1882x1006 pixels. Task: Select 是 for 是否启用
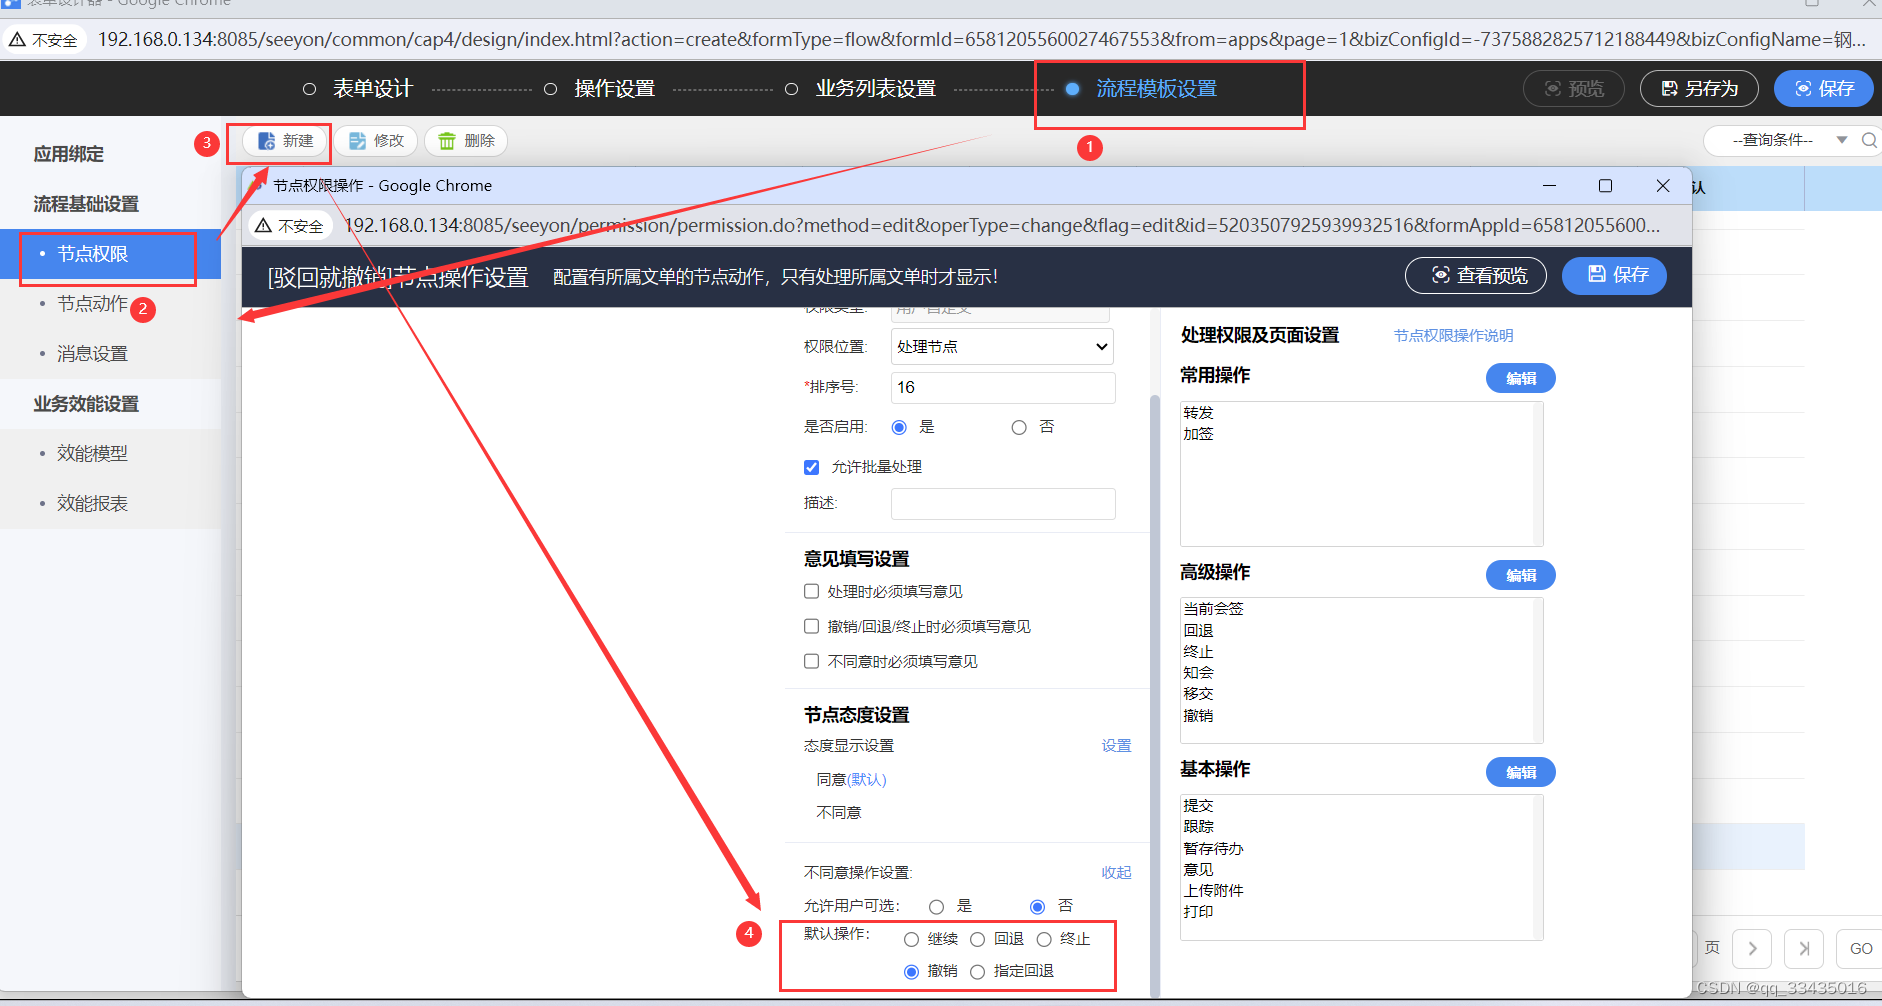pyautogui.click(x=899, y=428)
